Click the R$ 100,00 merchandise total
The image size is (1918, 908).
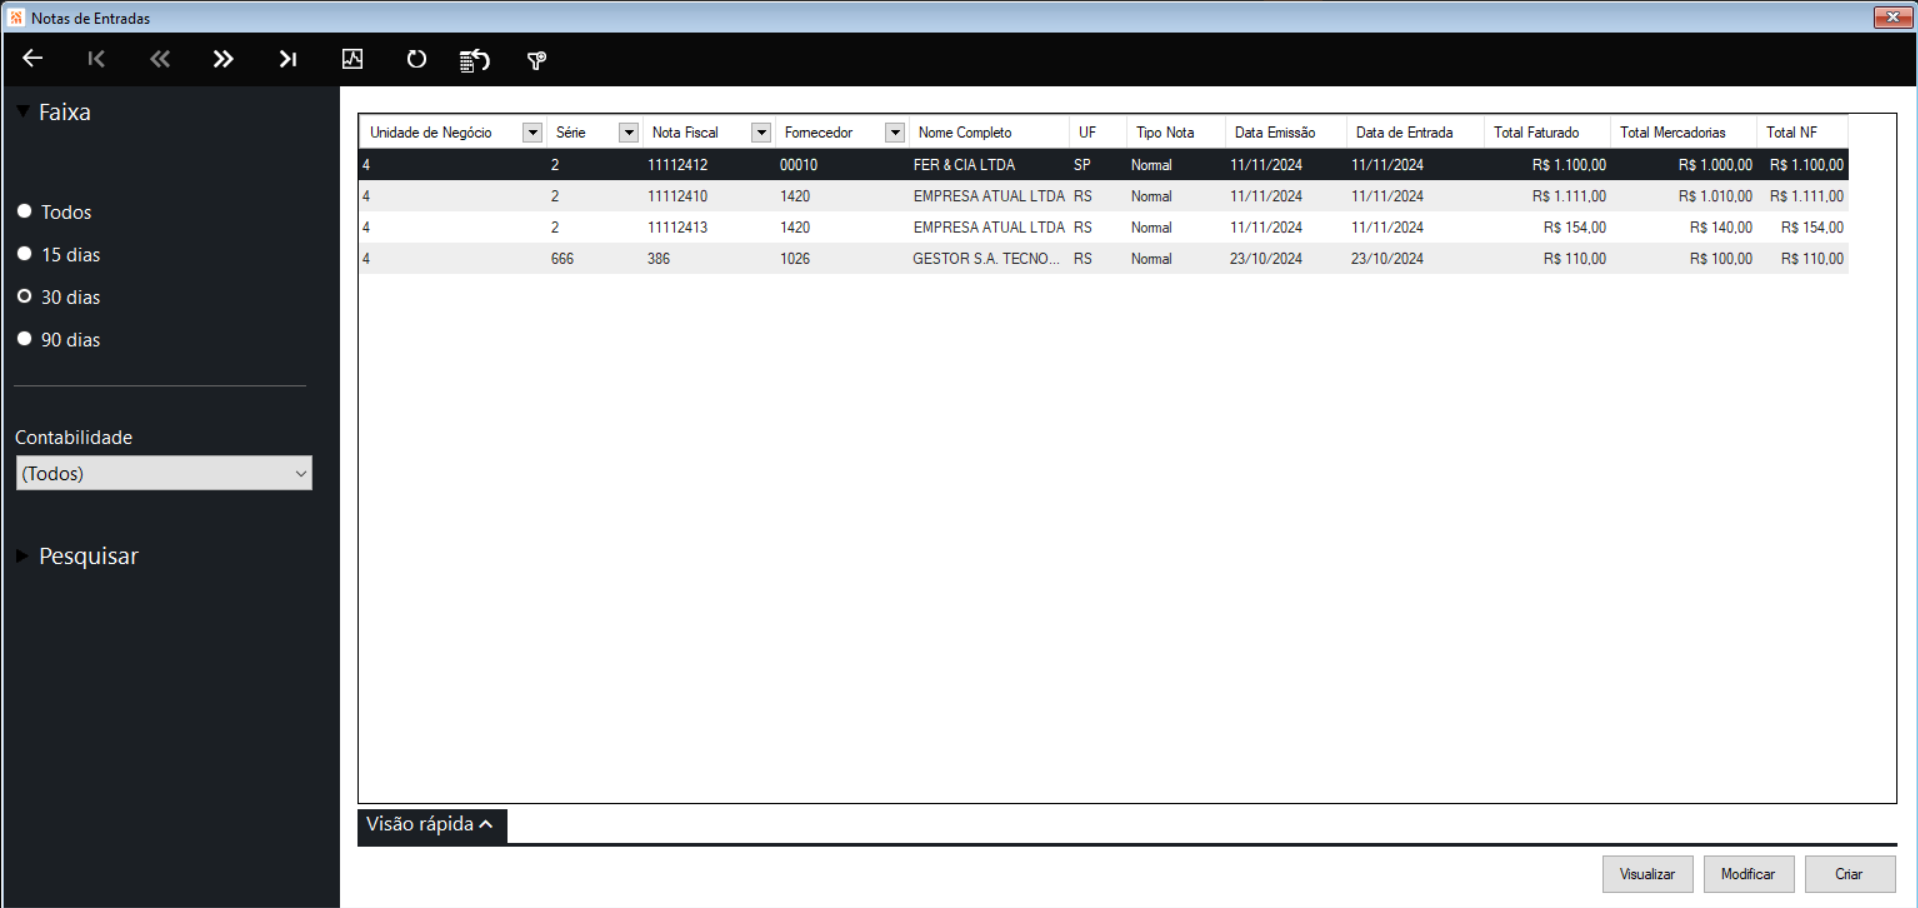1683,258
